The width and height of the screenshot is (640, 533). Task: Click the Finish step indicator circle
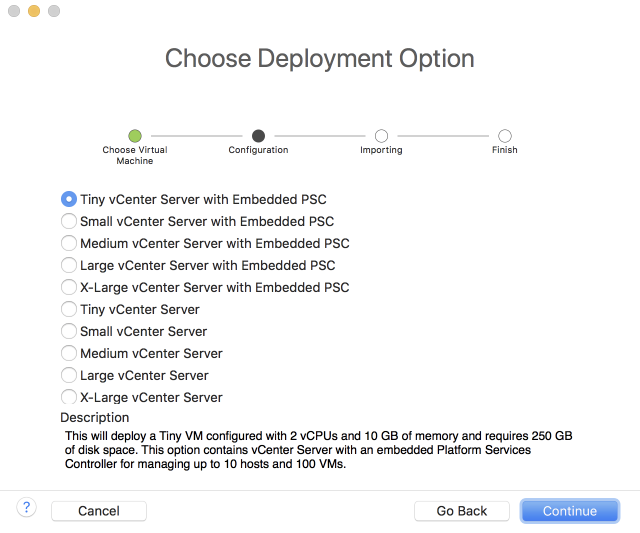click(505, 136)
